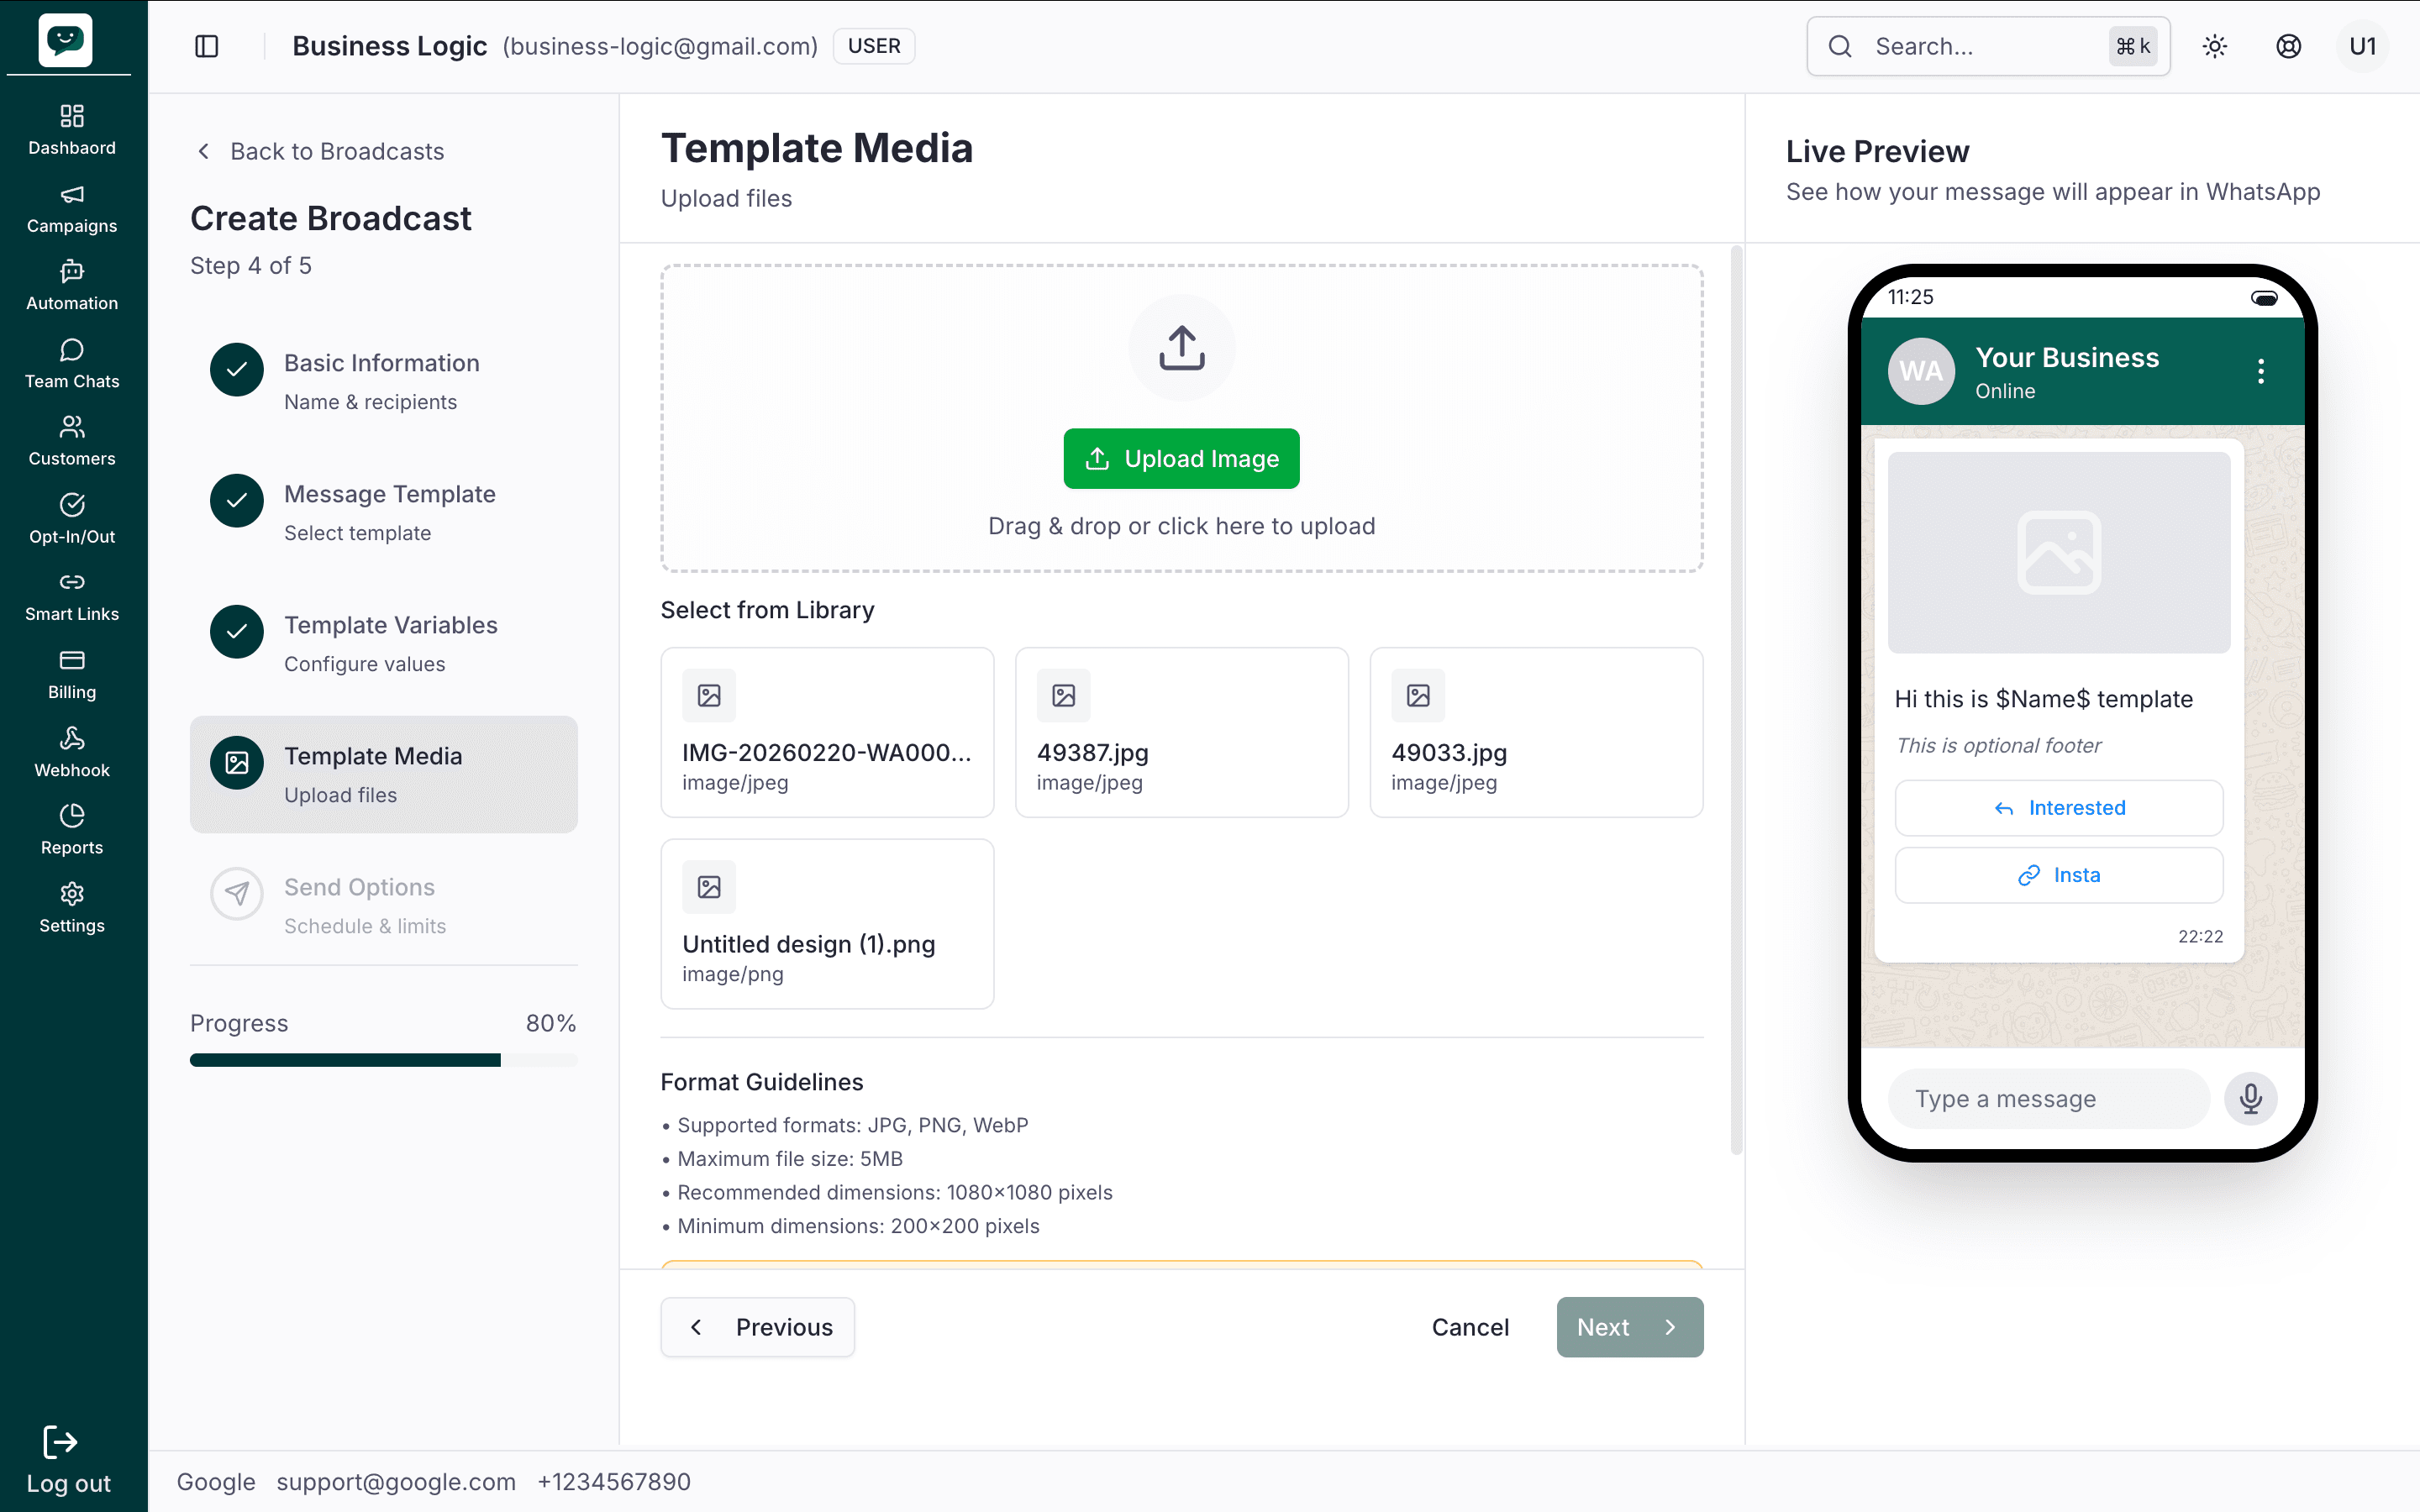Image resolution: width=2420 pixels, height=1512 pixels.
Task: Switch theme with the sun icon
Action: [x=2215, y=46]
